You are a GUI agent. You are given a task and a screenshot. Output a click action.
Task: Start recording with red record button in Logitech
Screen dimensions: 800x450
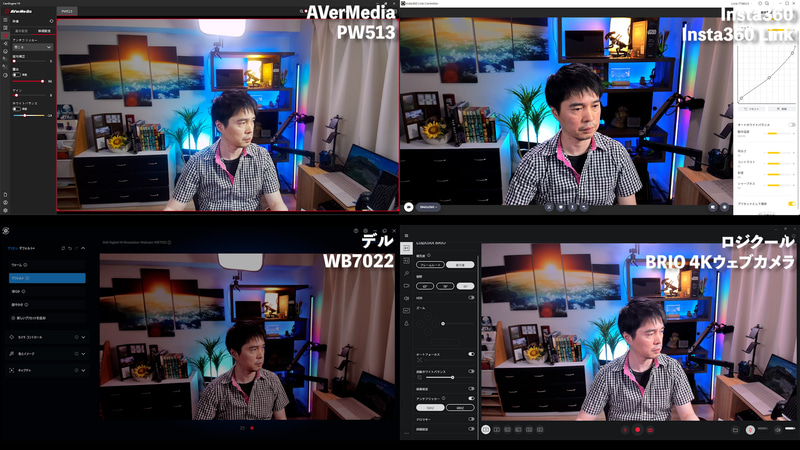click(638, 430)
